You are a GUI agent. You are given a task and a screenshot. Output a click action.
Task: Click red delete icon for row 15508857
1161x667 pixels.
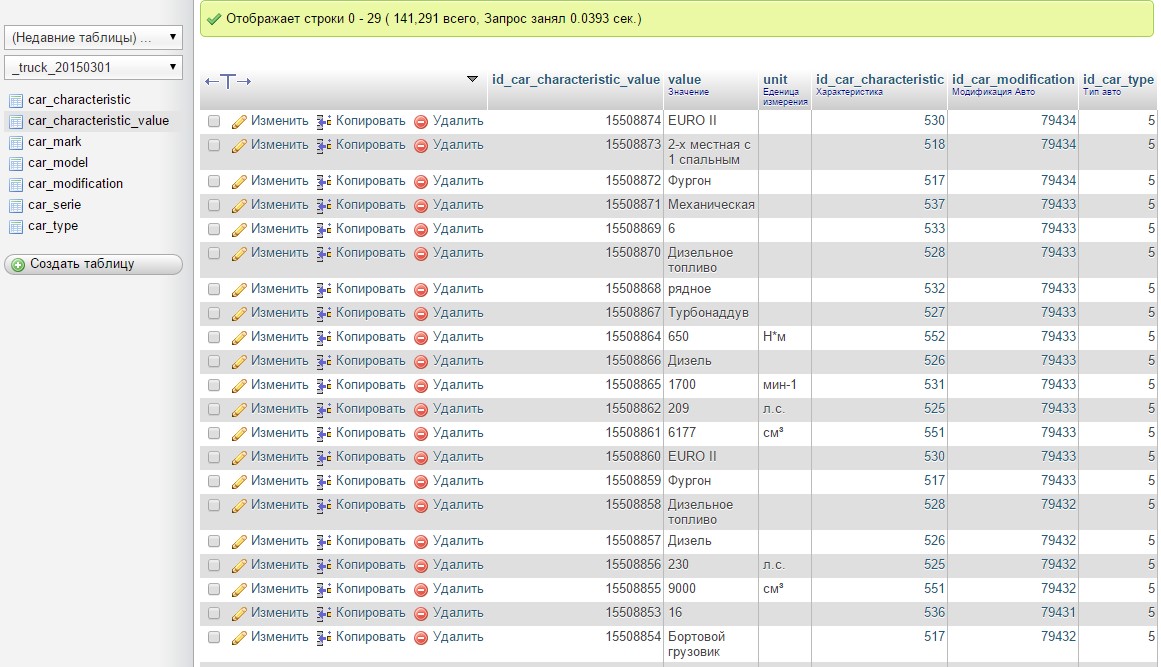[x=421, y=542]
